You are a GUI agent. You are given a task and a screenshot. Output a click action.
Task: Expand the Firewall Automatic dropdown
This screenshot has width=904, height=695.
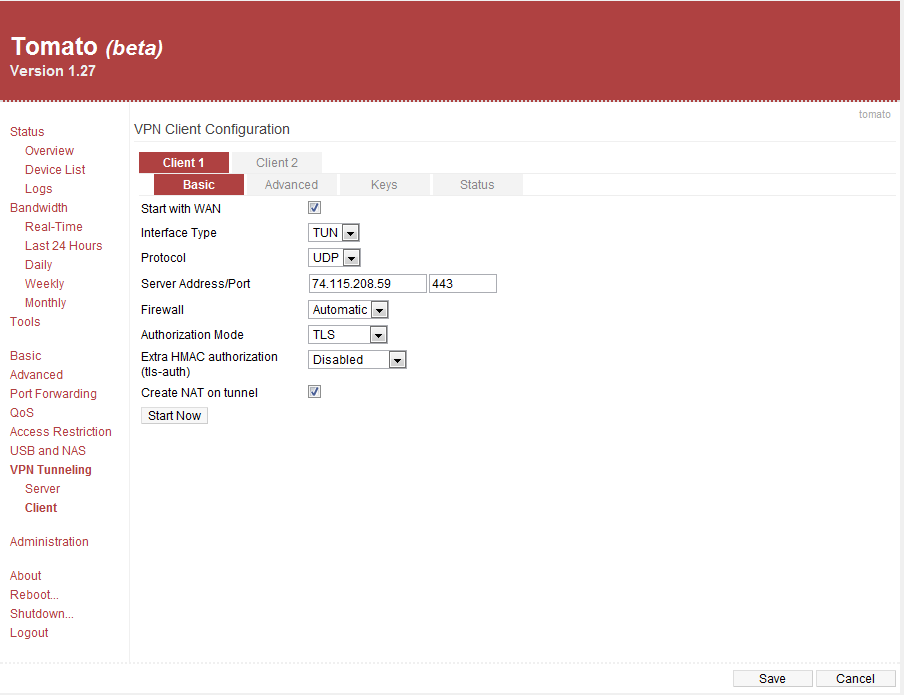[348, 310]
